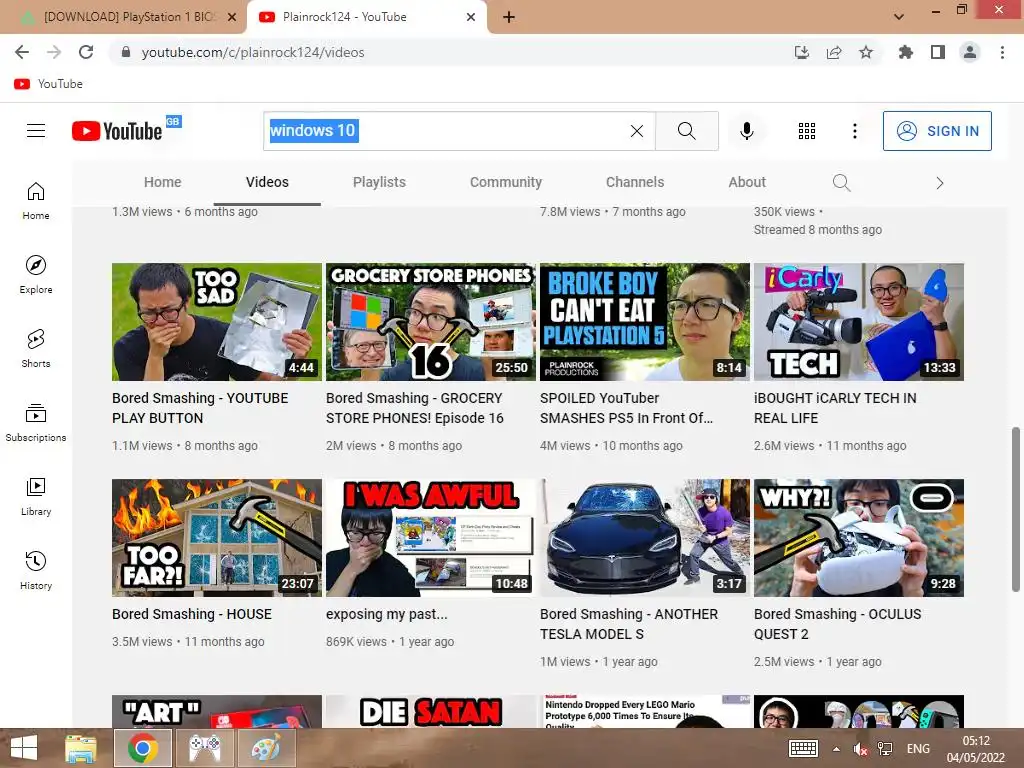
Task: Click title 'SPOILED YouTuber SMASHES PS5'
Action: (x=626, y=408)
